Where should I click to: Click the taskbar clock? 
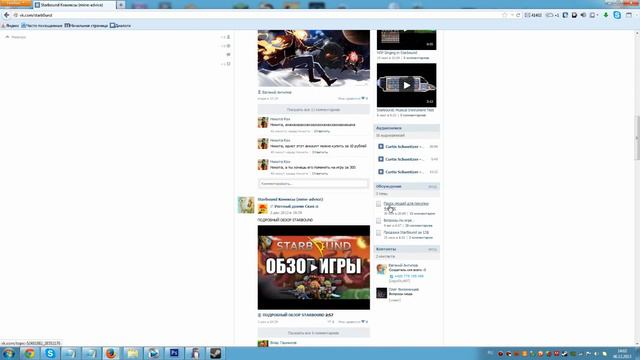click(x=623, y=353)
